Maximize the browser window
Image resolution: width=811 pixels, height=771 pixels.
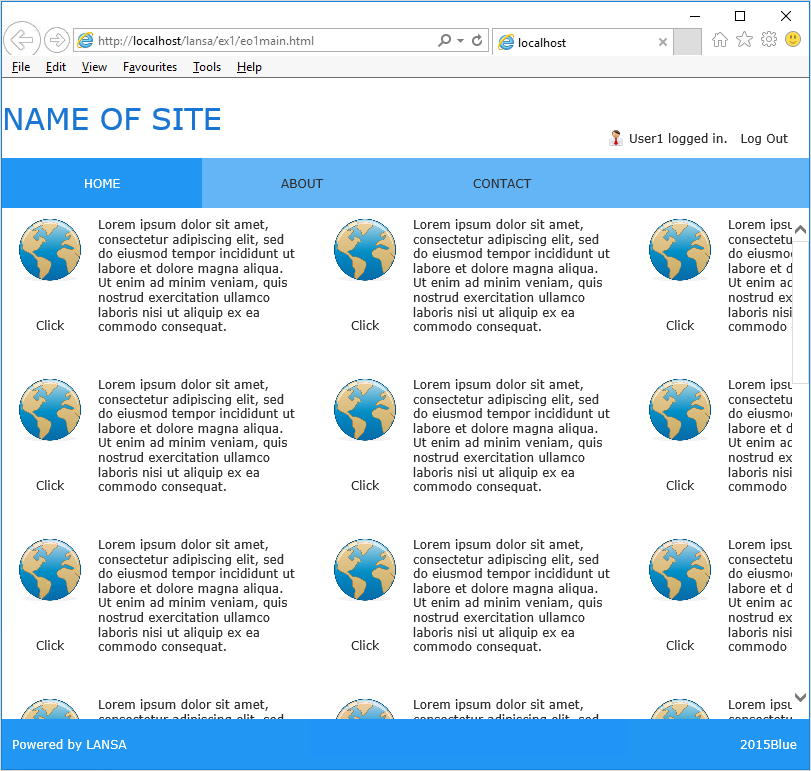coord(740,16)
